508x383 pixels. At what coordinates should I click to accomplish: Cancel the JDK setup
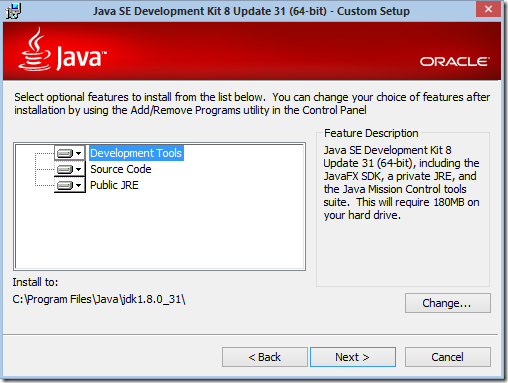[448, 357]
